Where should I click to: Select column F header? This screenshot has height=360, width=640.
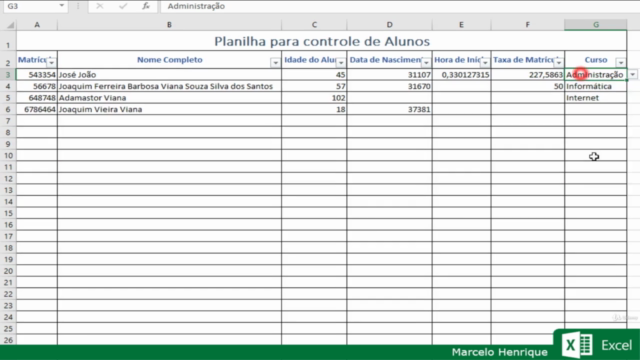pyautogui.click(x=528, y=25)
